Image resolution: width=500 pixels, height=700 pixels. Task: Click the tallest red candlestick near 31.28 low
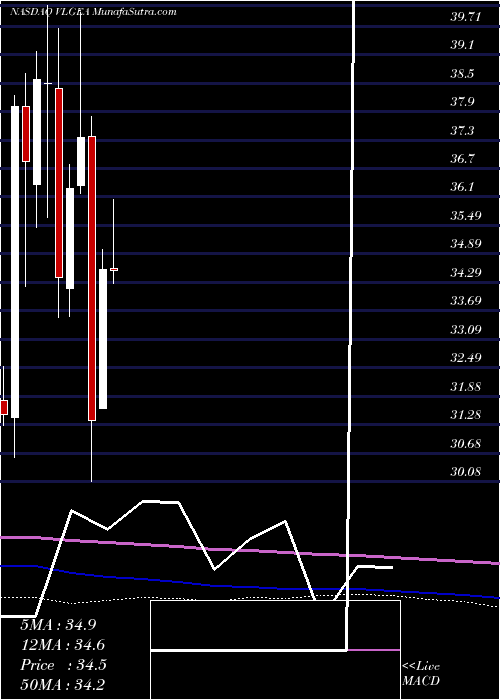point(92,278)
